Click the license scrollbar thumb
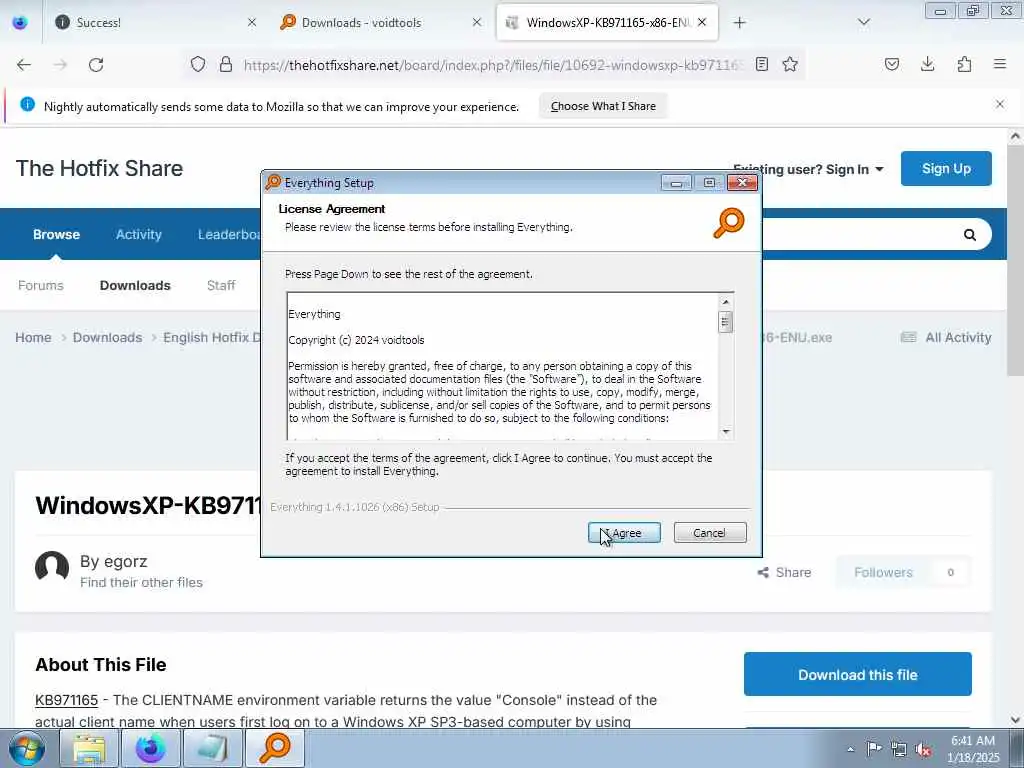 pyautogui.click(x=726, y=321)
